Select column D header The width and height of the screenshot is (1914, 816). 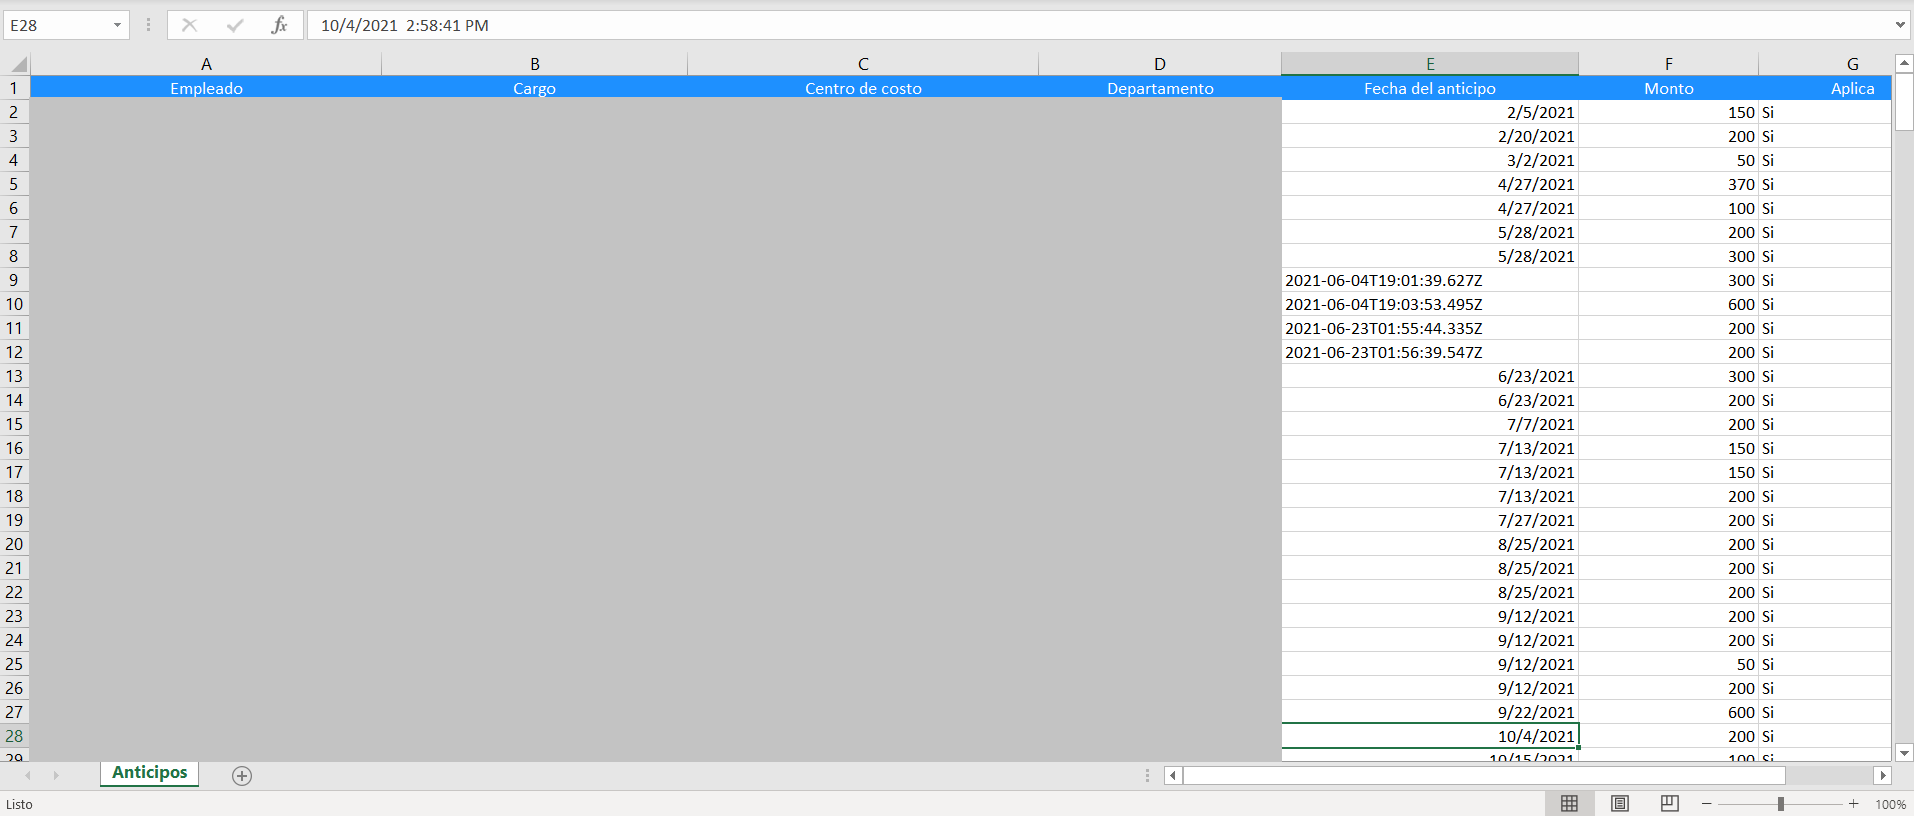pos(1160,64)
